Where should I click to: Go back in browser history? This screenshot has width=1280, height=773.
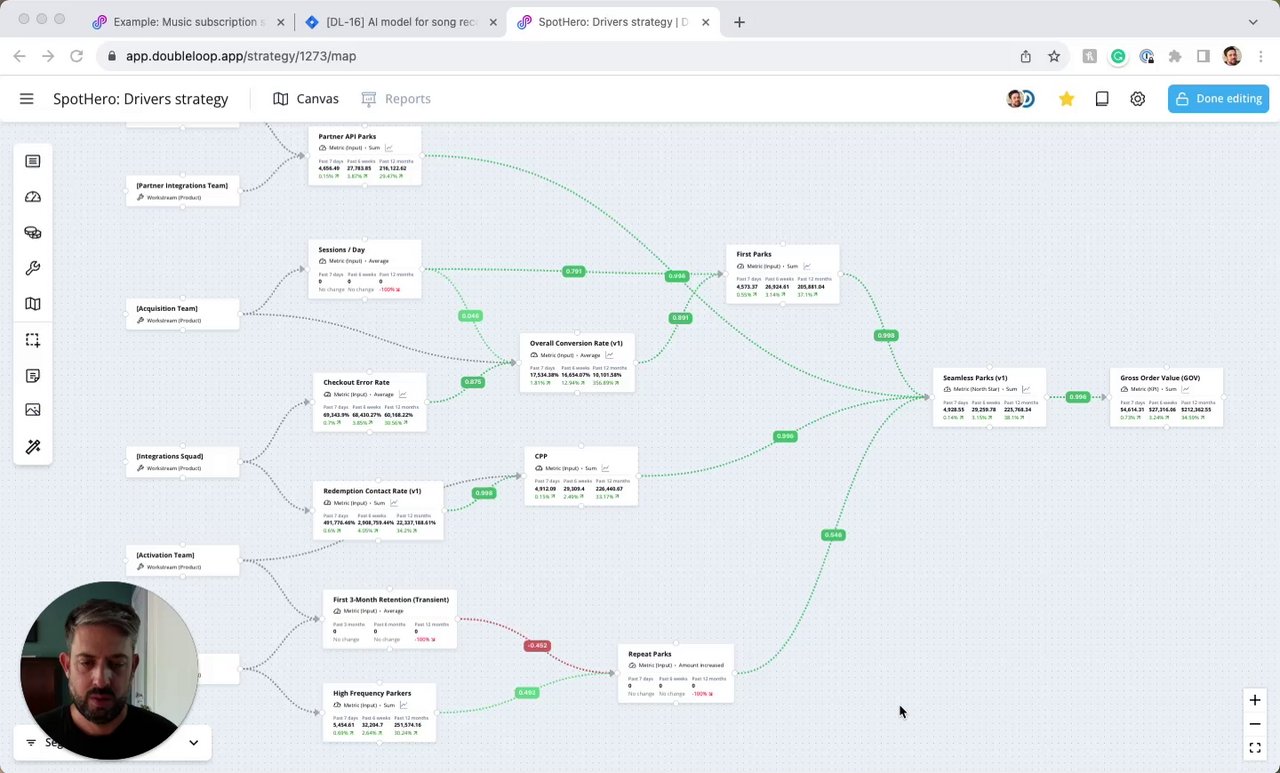[x=19, y=56]
